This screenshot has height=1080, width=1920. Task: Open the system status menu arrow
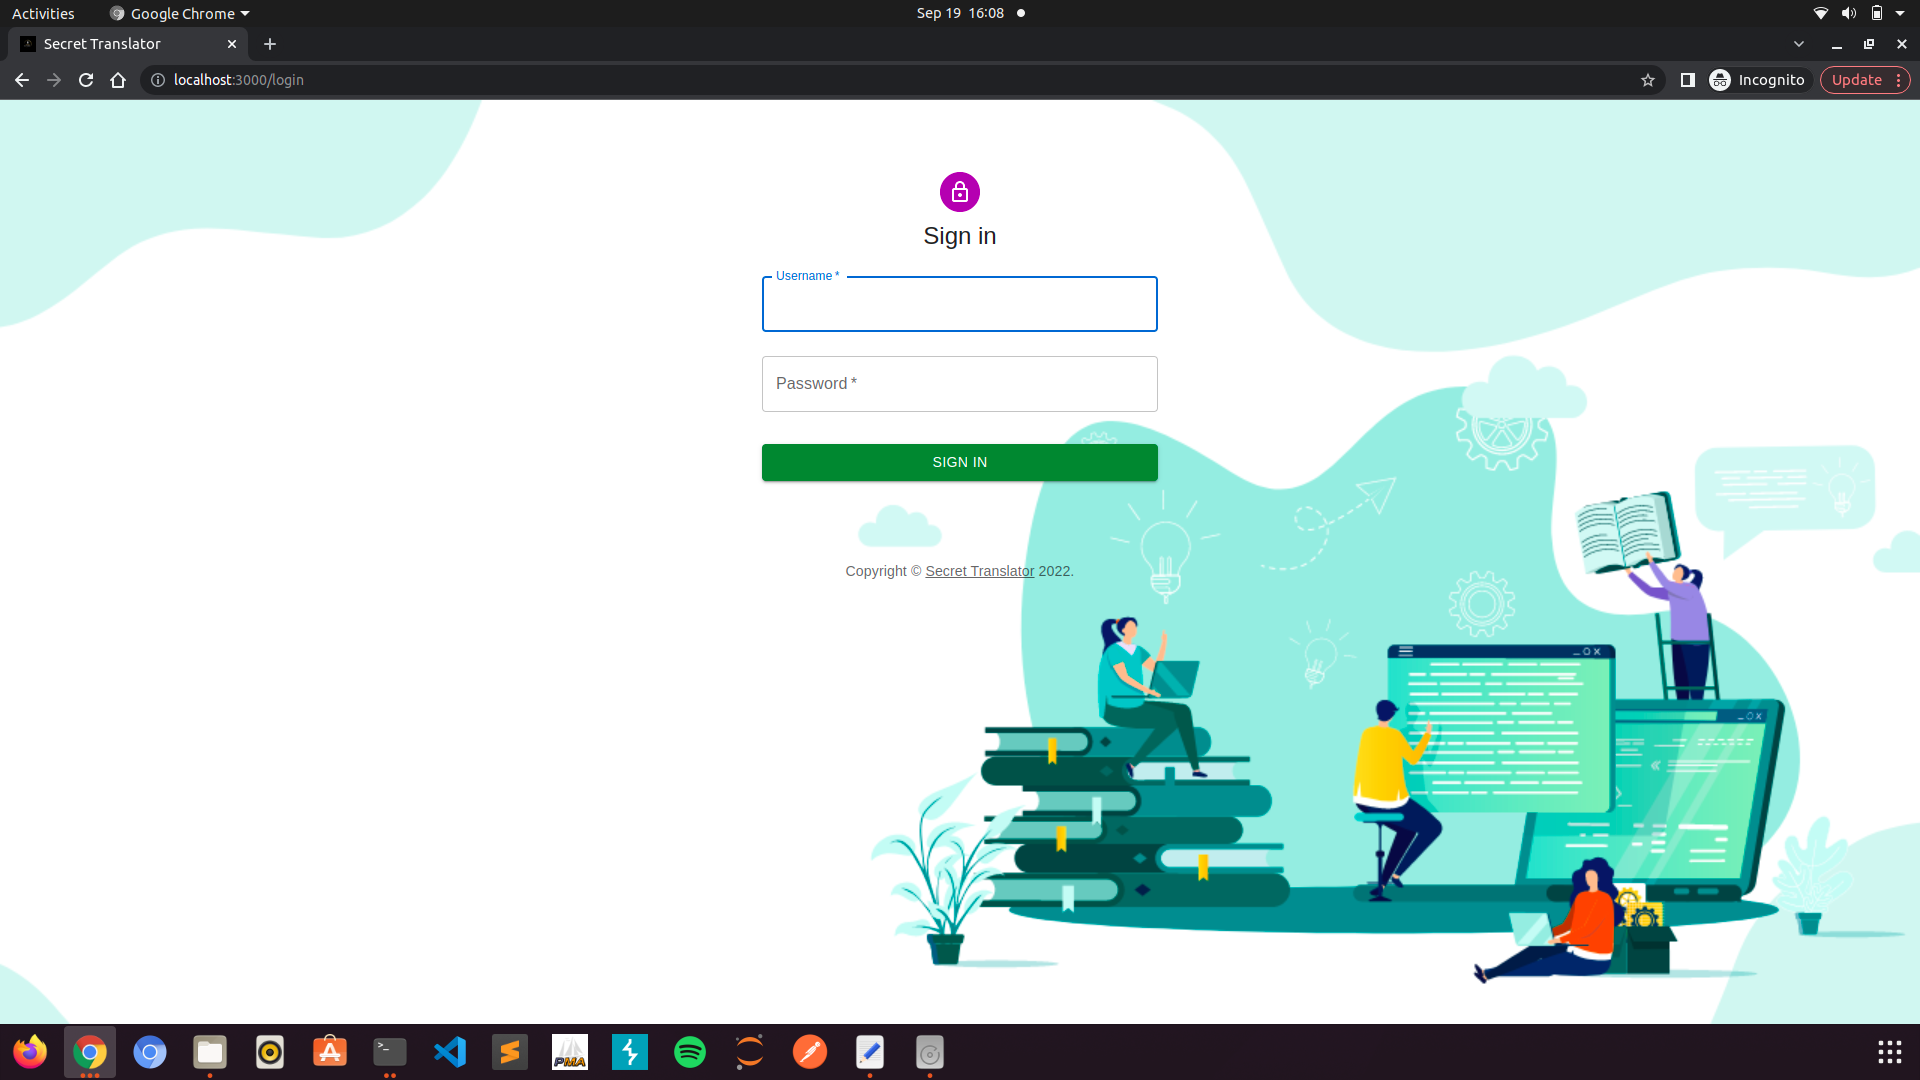tap(1900, 13)
